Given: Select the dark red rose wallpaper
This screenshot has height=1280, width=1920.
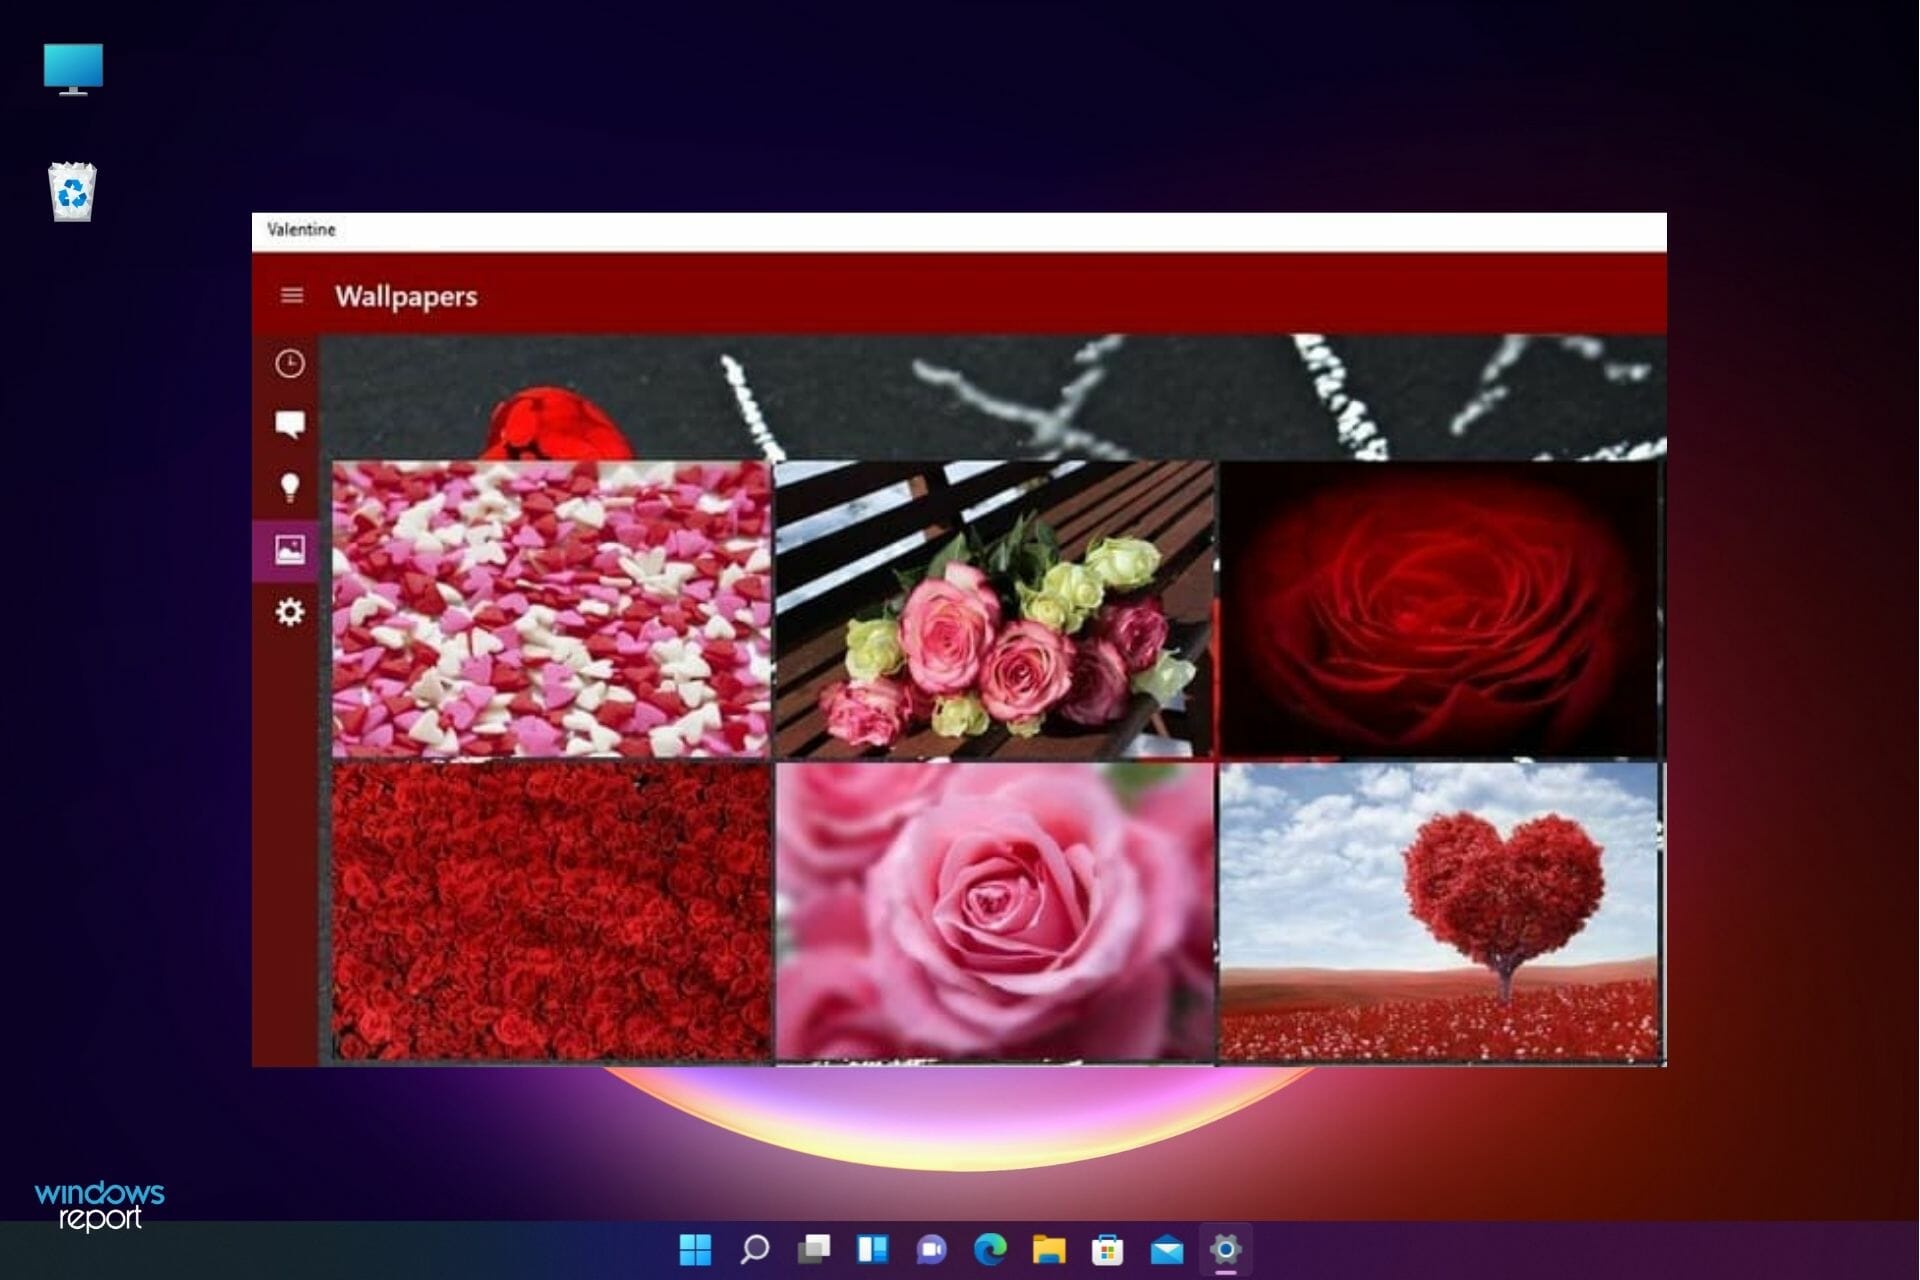Looking at the screenshot, I should point(1439,609).
